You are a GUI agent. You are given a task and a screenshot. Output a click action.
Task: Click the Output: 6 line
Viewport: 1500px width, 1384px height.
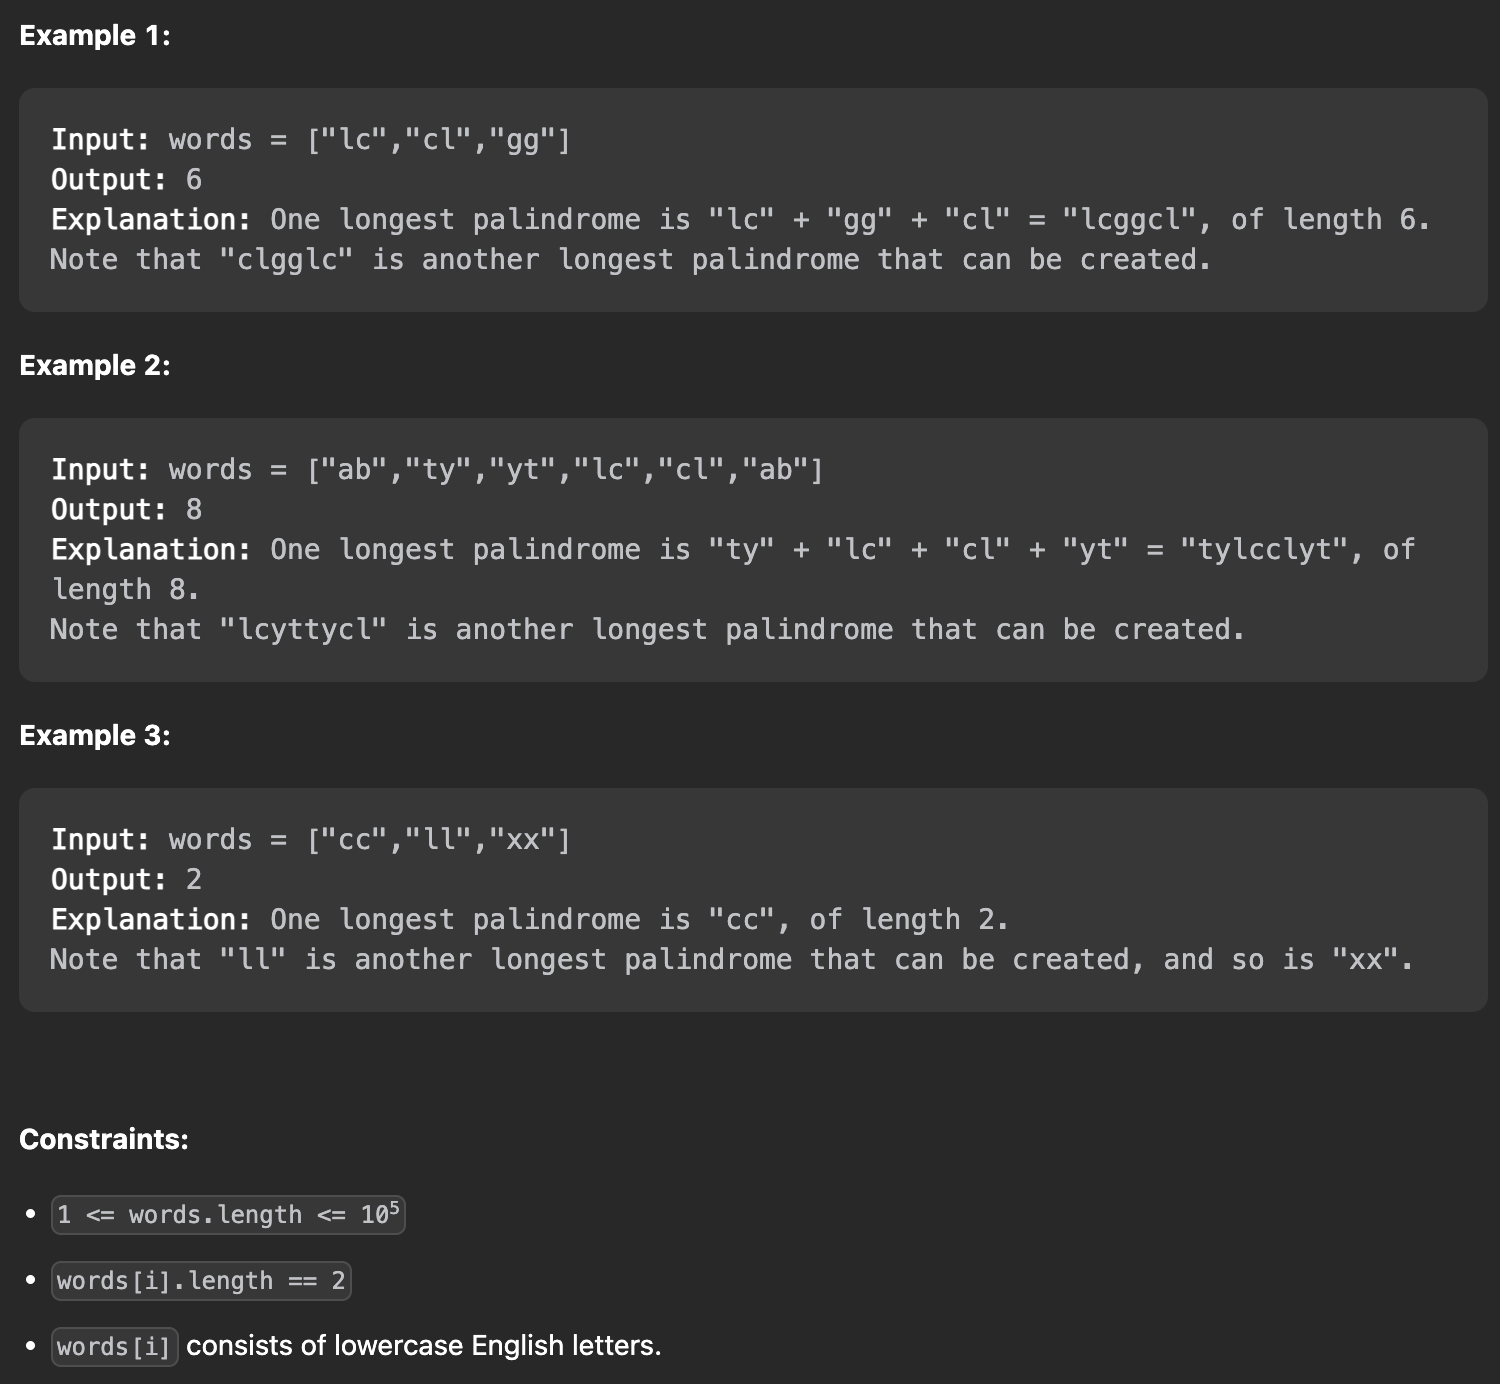pyautogui.click(x=127, y=180)
